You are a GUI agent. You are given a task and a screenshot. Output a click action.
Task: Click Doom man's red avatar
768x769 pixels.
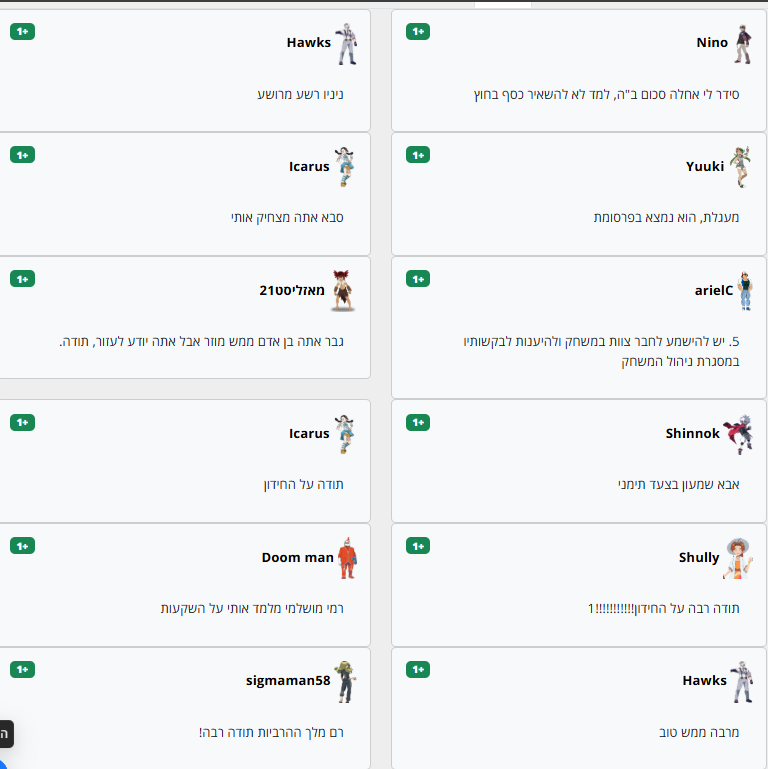click(346, 558)
